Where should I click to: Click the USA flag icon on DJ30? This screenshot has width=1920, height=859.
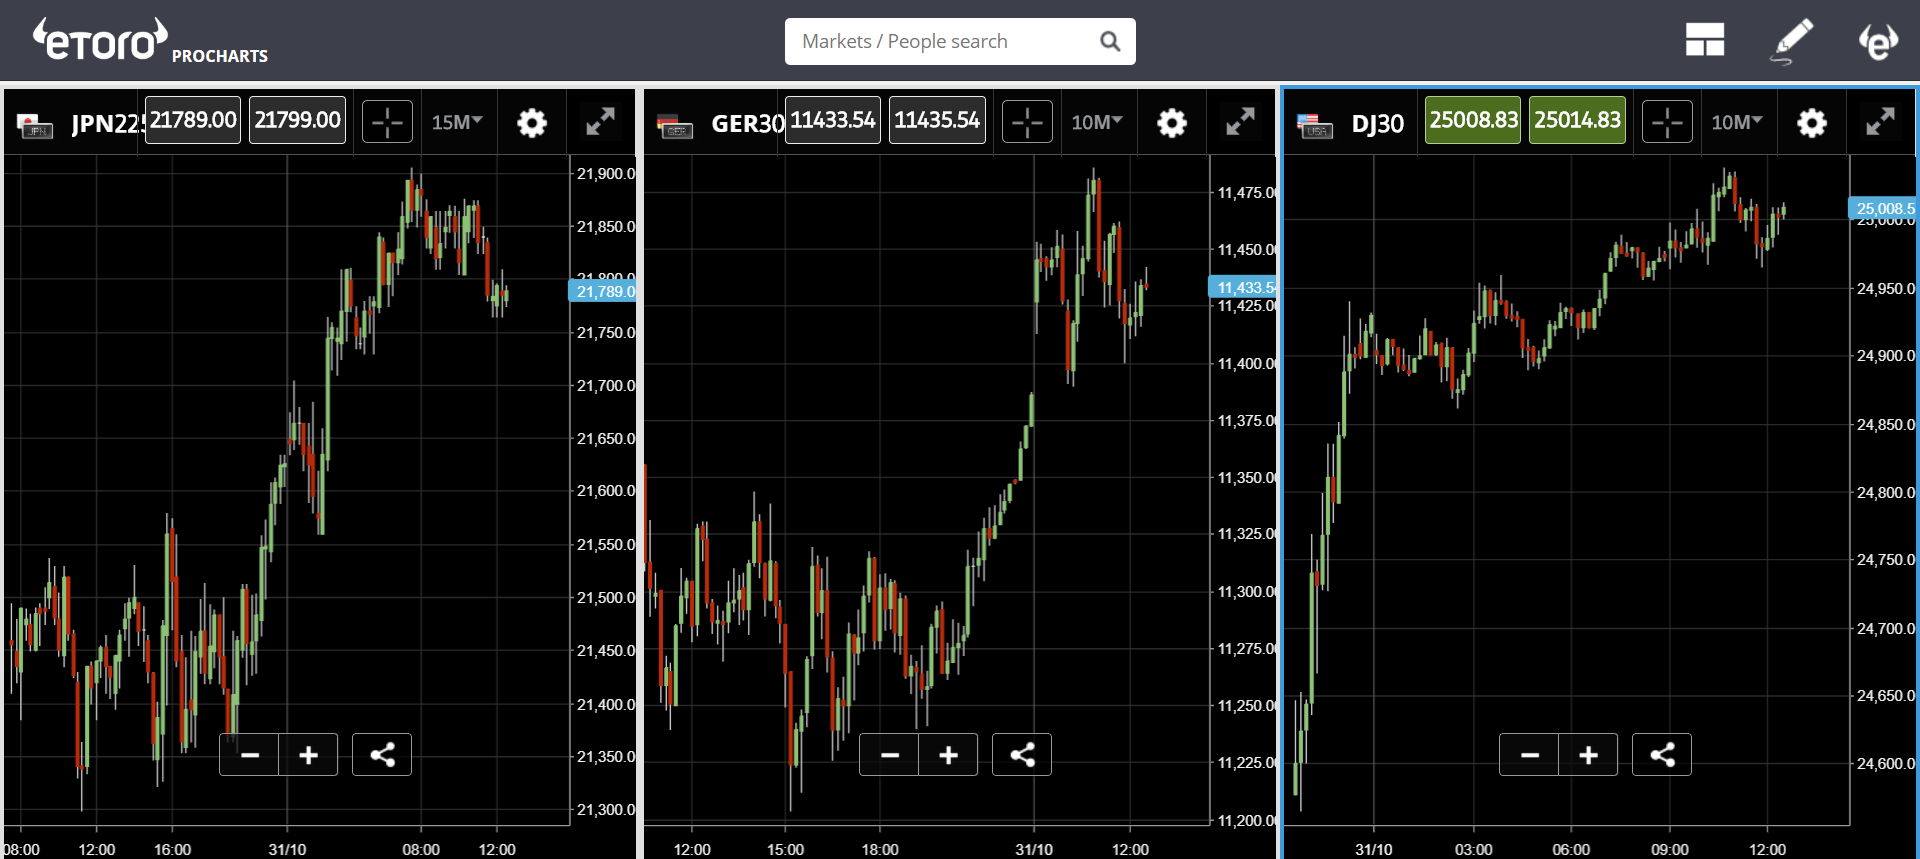[x=1315, y=125]
